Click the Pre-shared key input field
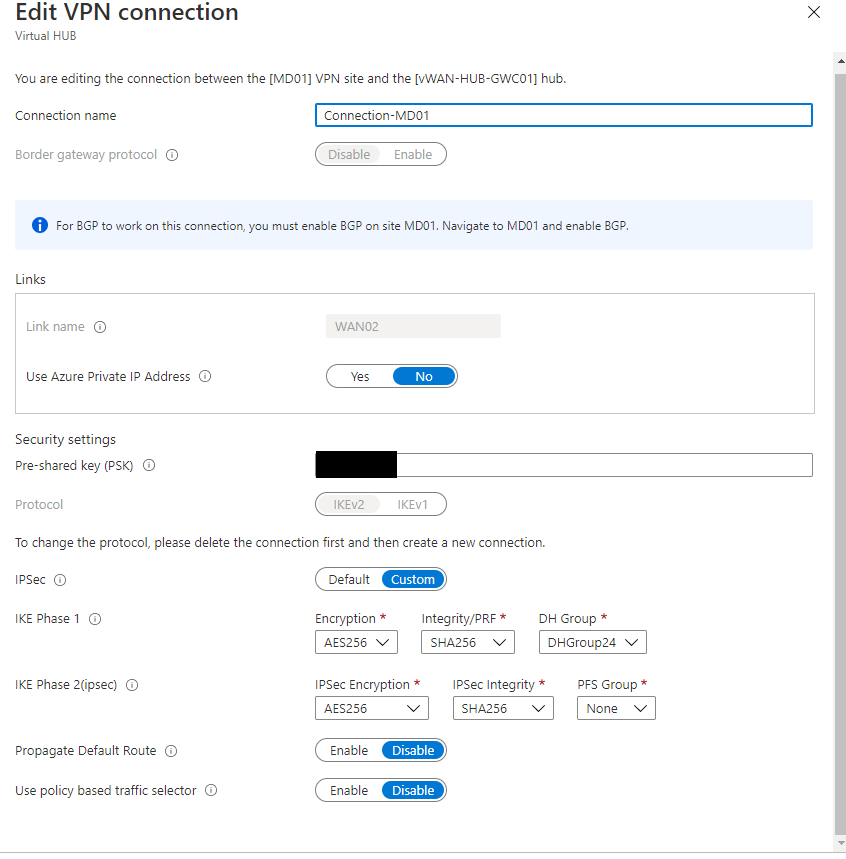The width and height of the screenshot is (846, 859). 563,465
